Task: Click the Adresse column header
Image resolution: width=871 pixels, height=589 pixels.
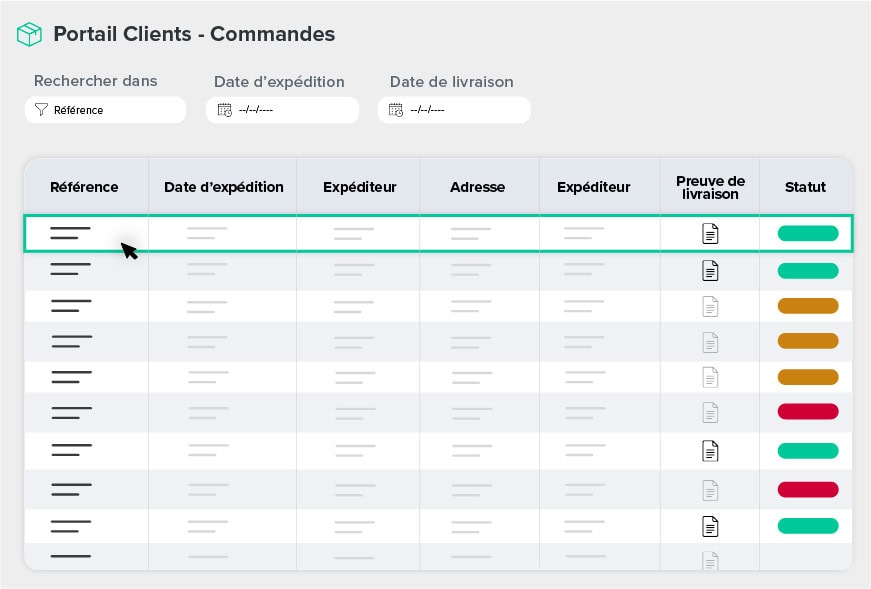Action: pos(478,187)
